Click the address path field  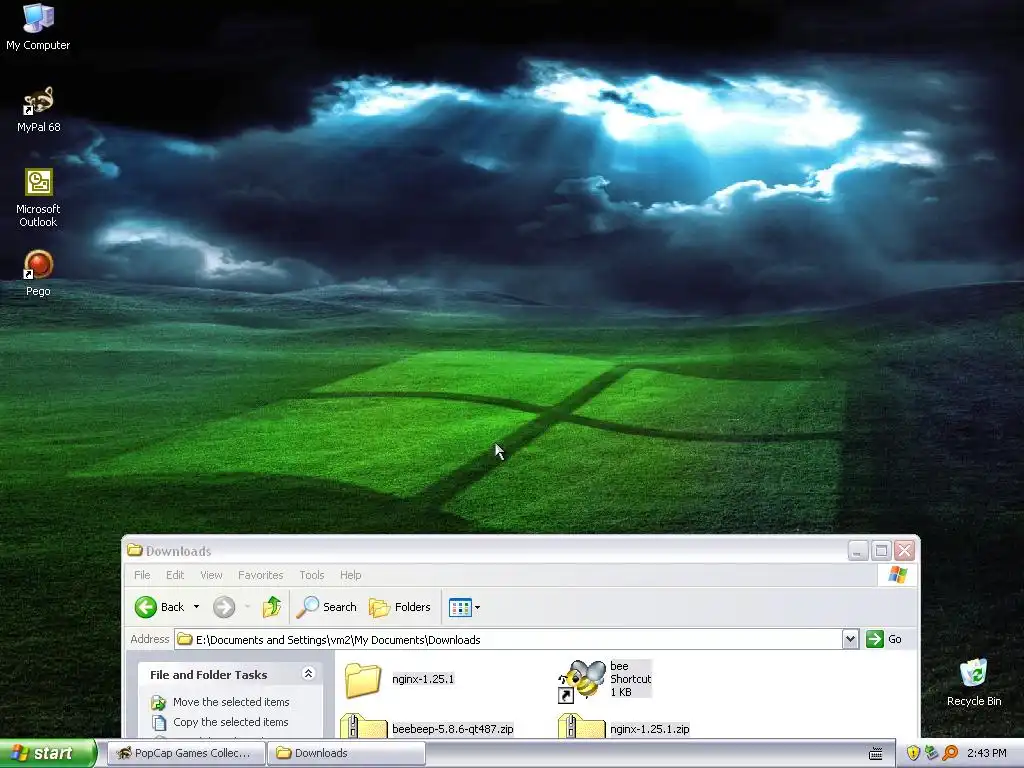pos(508,639)
